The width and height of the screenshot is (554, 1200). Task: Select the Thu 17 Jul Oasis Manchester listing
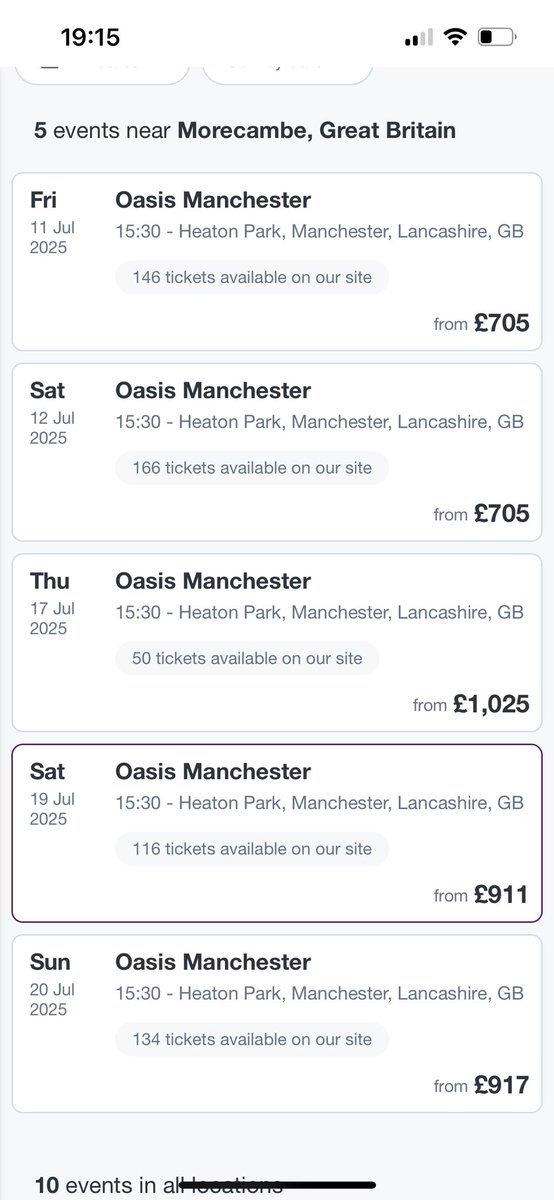point(277,643)
